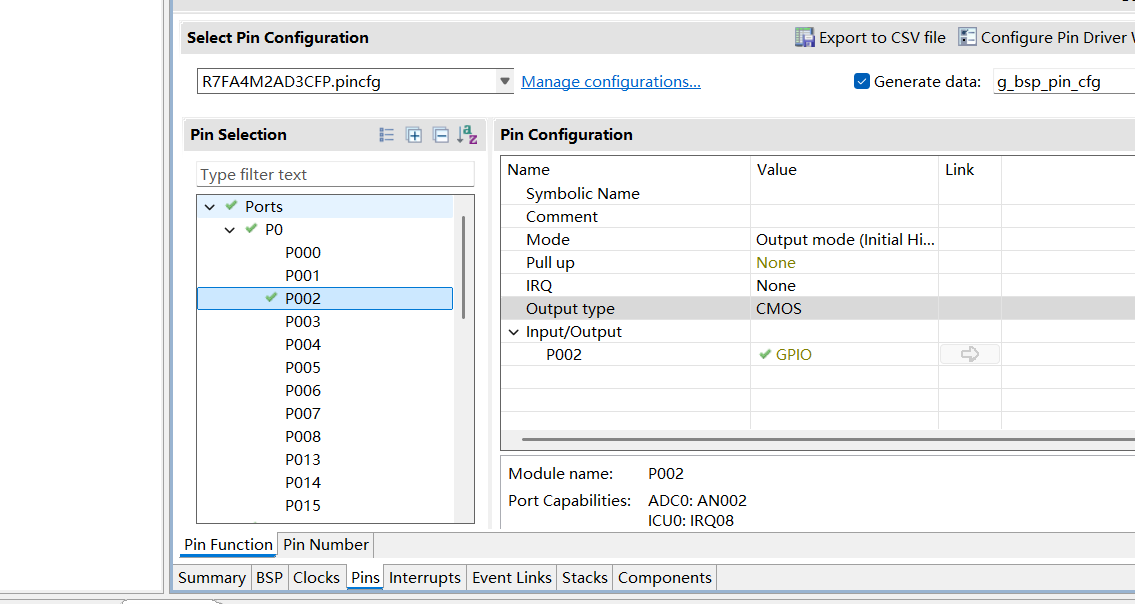Open the BSP tab
The height and width of the screenshot is (604, 1135).
click(x=269, y=578)
